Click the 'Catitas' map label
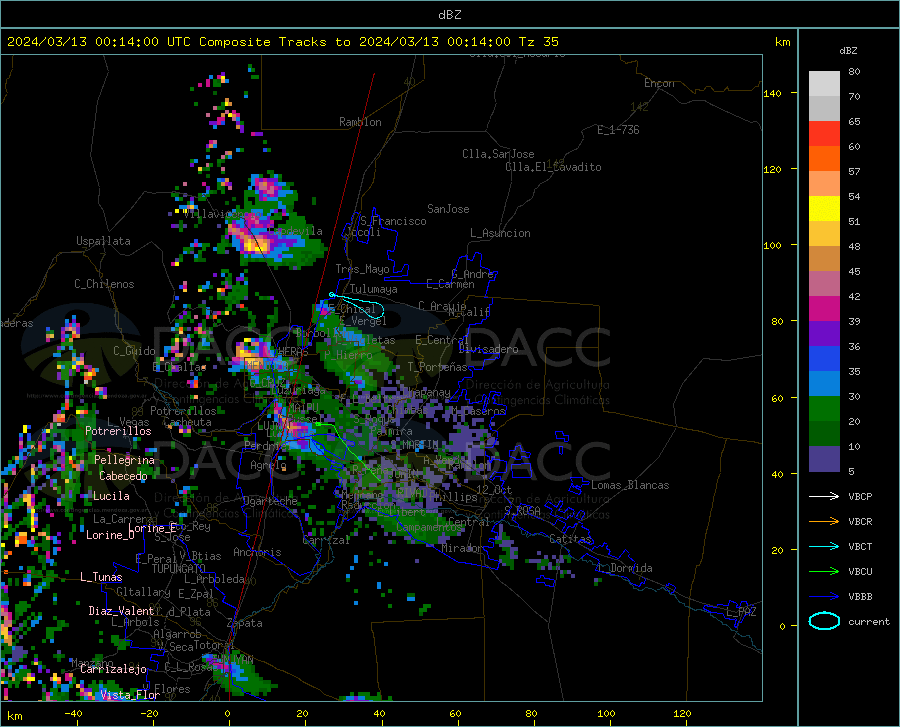900x727 pixels. tap(570, 539)
